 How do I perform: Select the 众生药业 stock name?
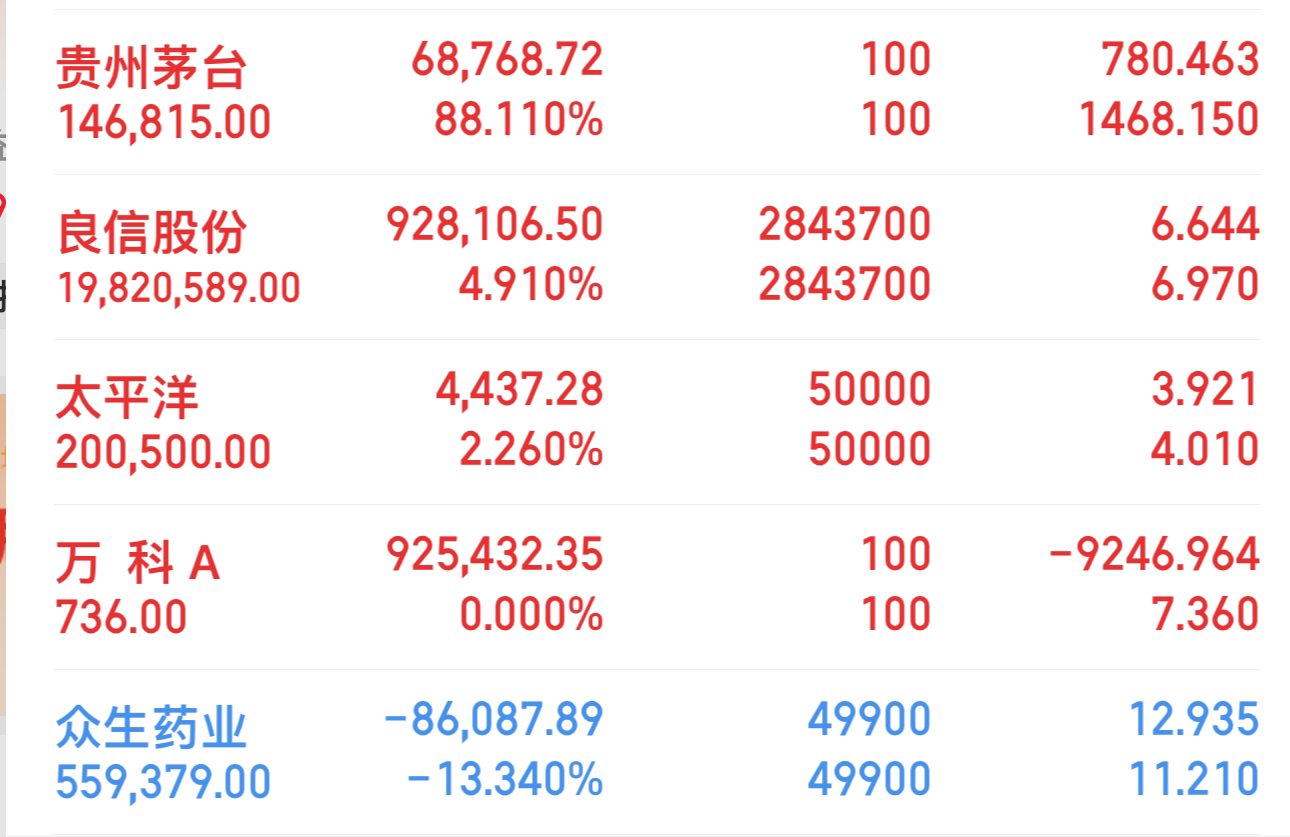[151, 728]
